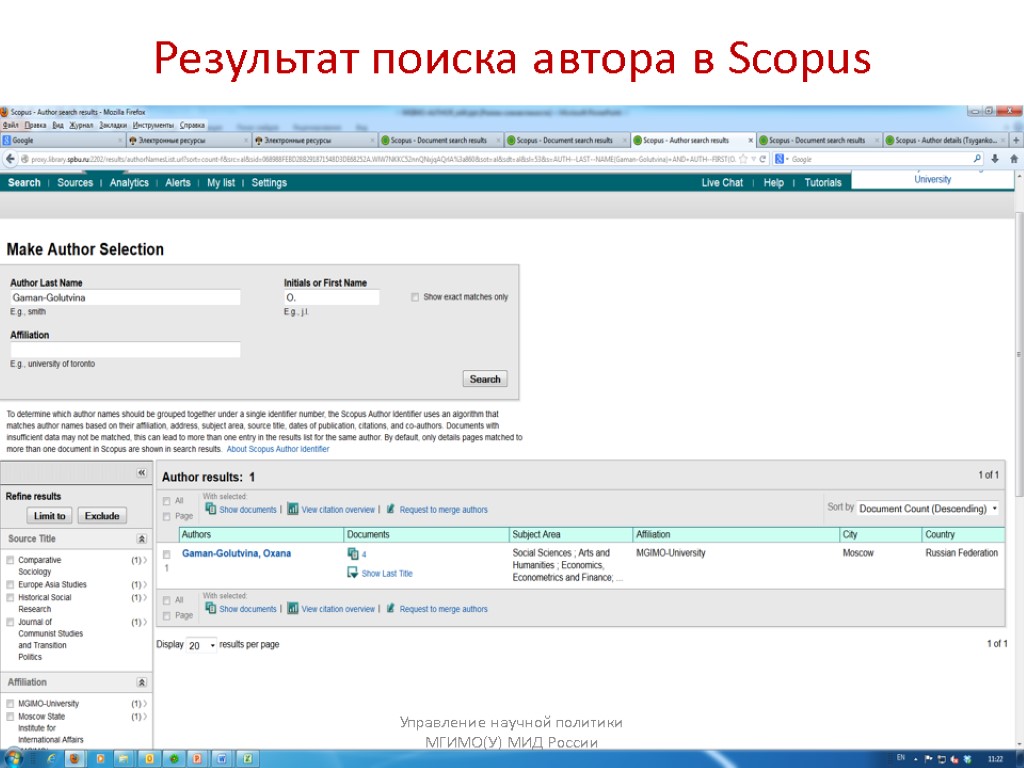Click top Request to merge authors icon
Viewport: 1024px width, 768px height.
391,509
